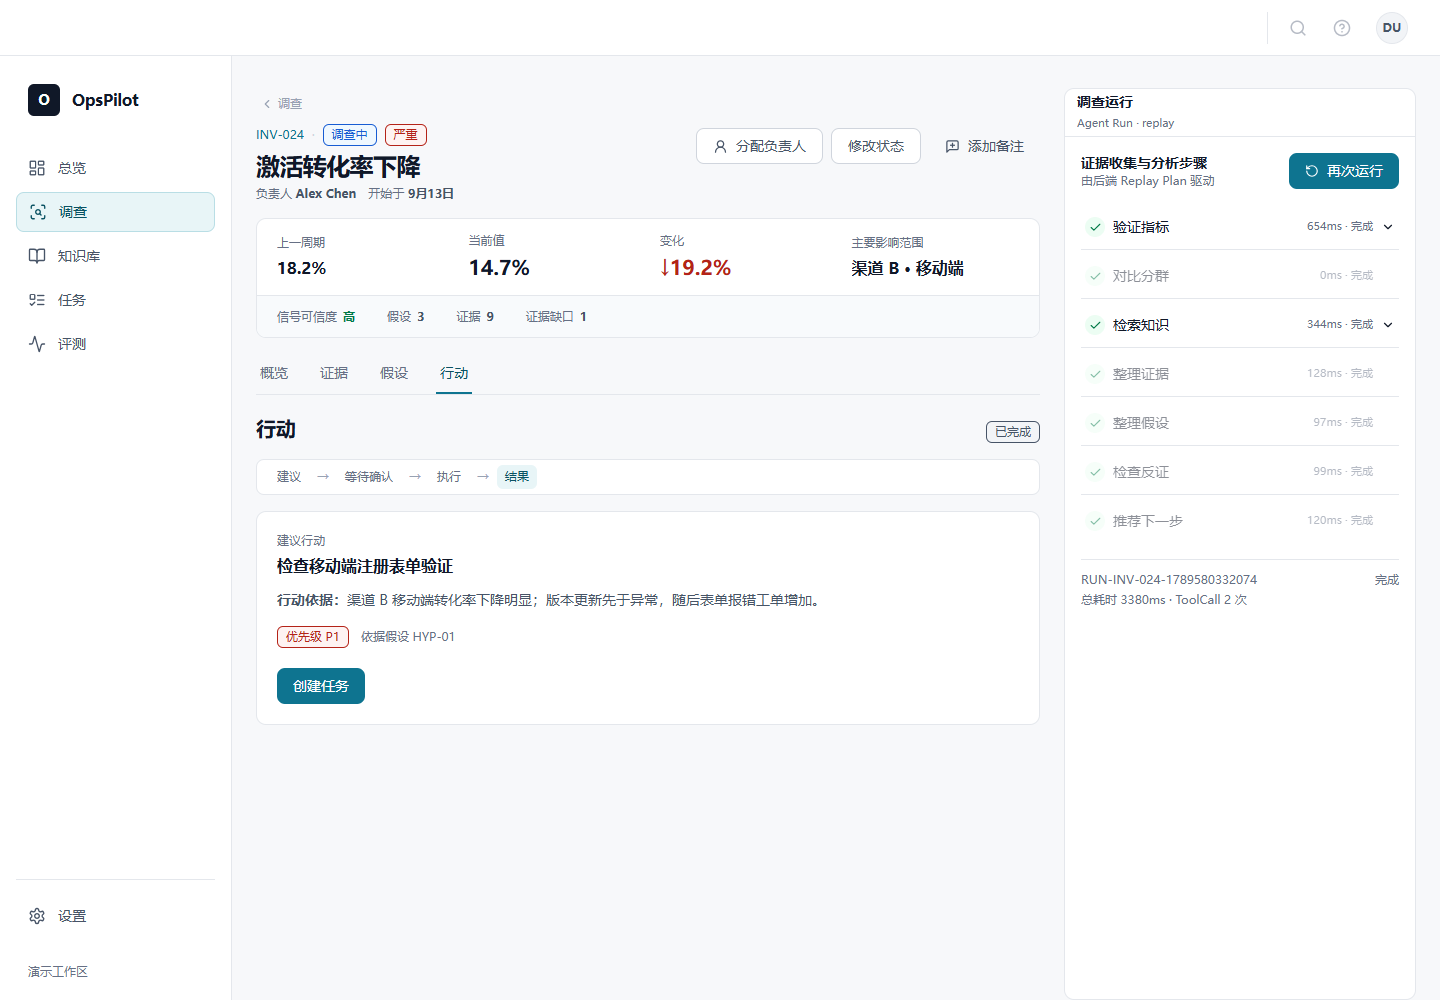Click the INV-024 investigation ID
The image size is (1440, 1000).
click(280, 135)
